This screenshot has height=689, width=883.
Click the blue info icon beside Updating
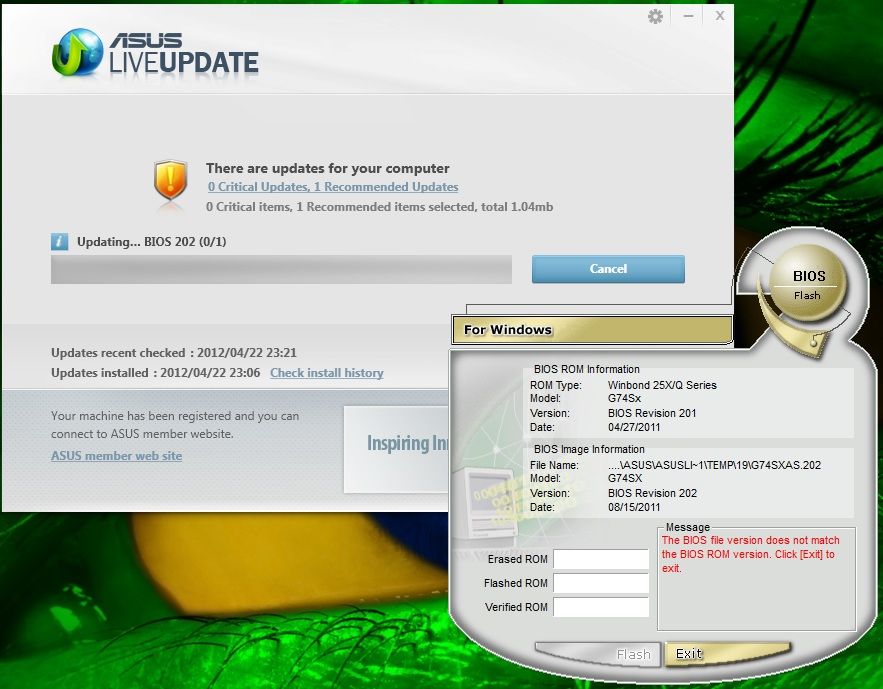[x=60, y=241]
